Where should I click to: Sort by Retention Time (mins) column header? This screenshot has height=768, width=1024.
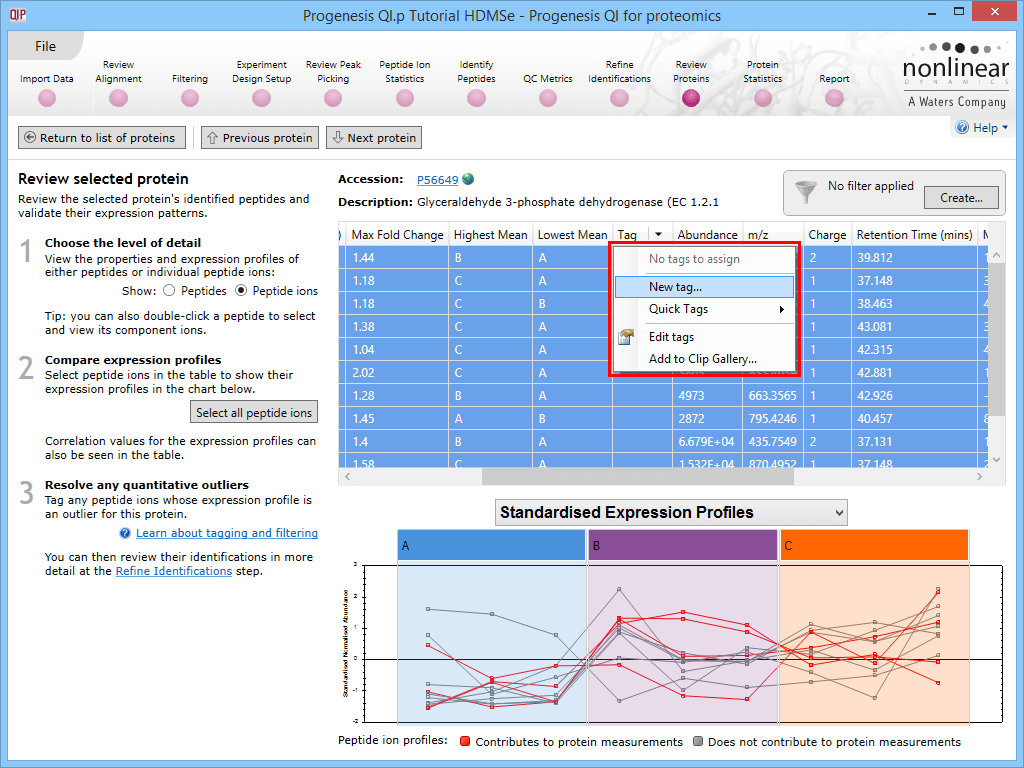pyautogui.click(x=914, y=234)
